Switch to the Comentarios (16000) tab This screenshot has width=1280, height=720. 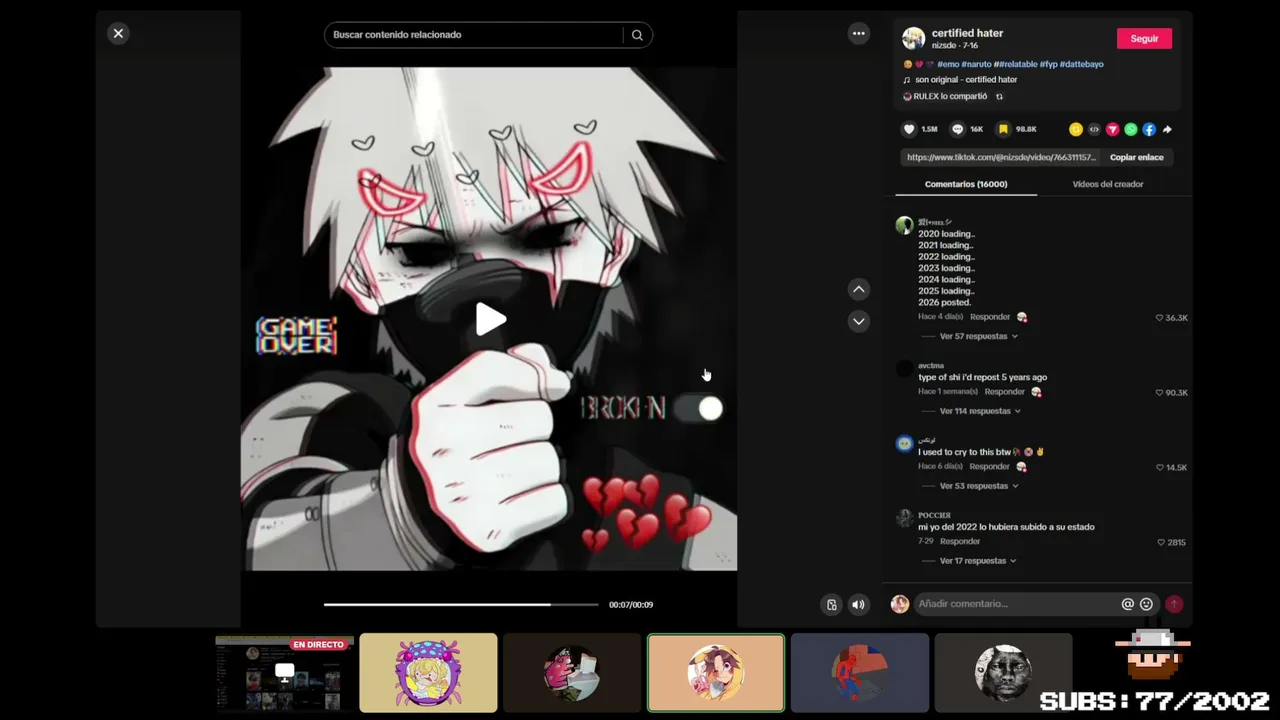pos(966,184)
